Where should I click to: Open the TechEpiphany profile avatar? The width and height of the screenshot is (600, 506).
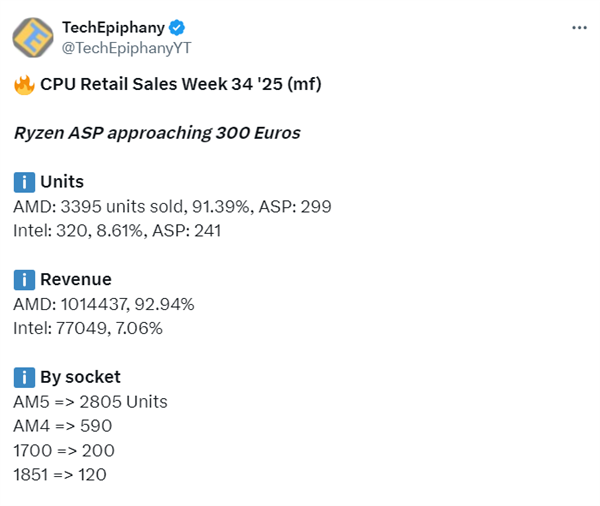pyautogui.click(x=33, y=36)
